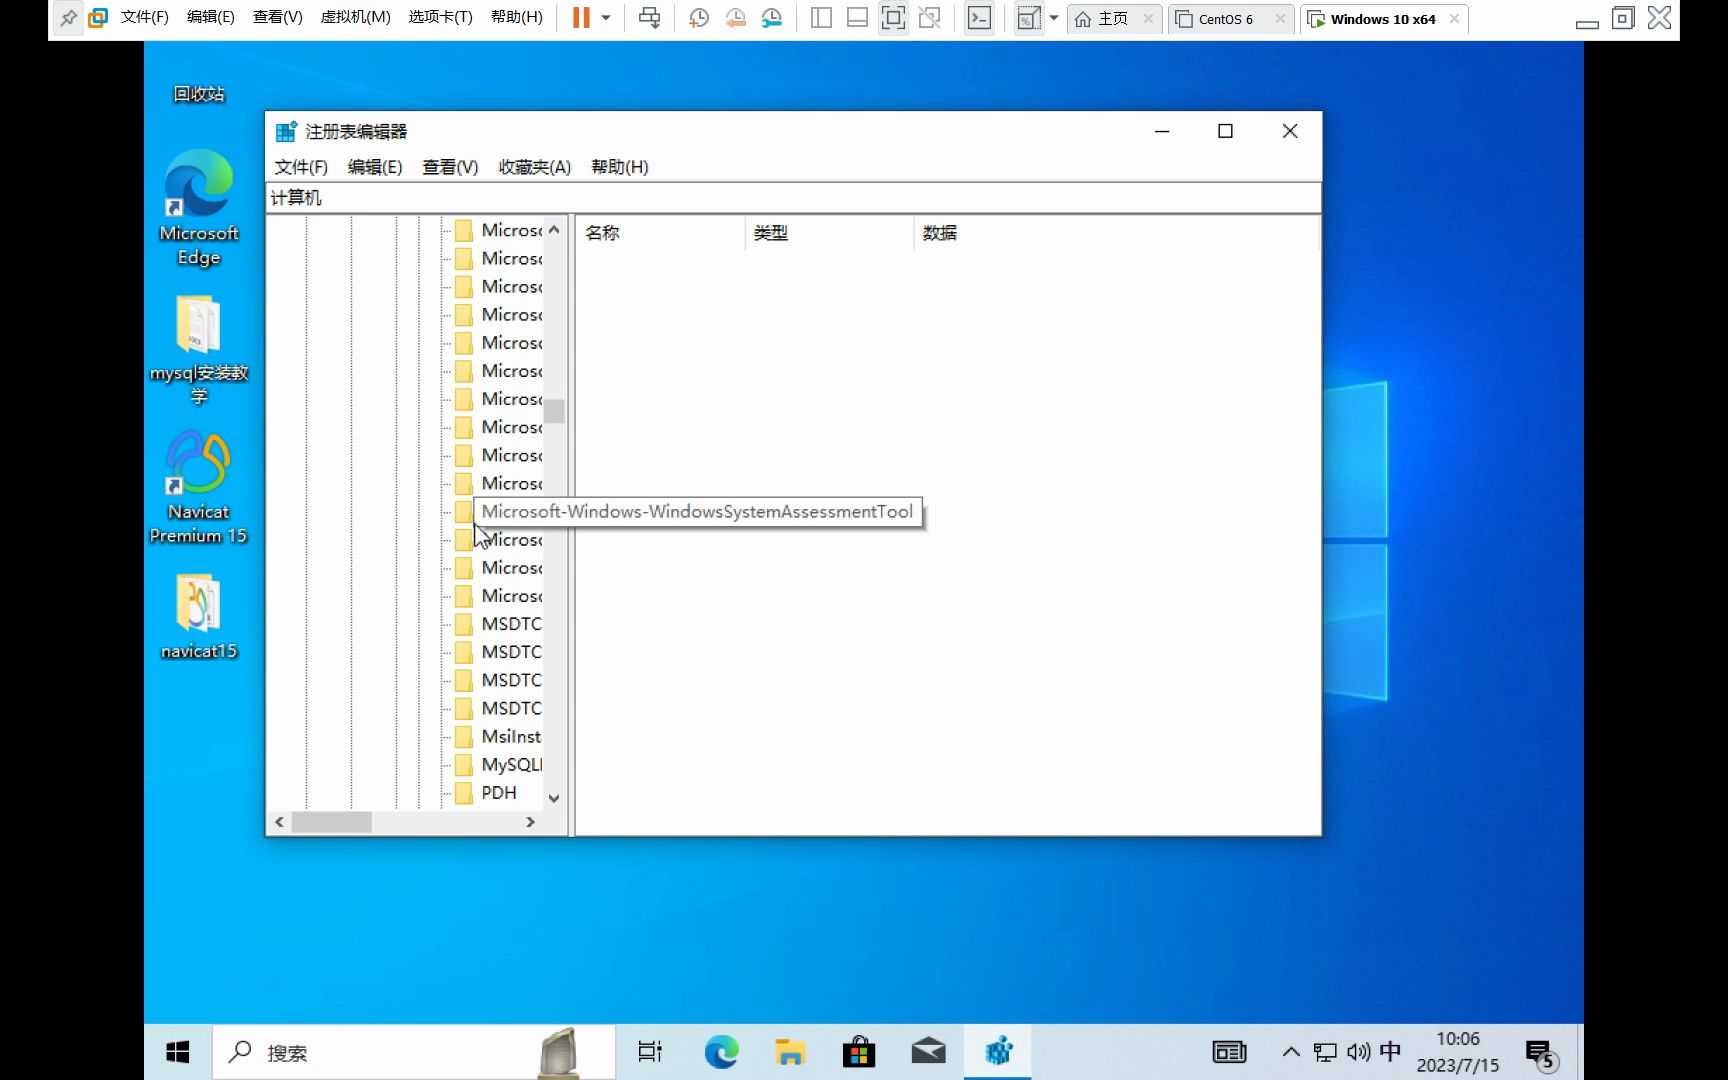Screen dimensions: 1728x1080
Task: Show hidden tray icons with the chevron
Action: pyautogui.click(x=1291, y=1052)
